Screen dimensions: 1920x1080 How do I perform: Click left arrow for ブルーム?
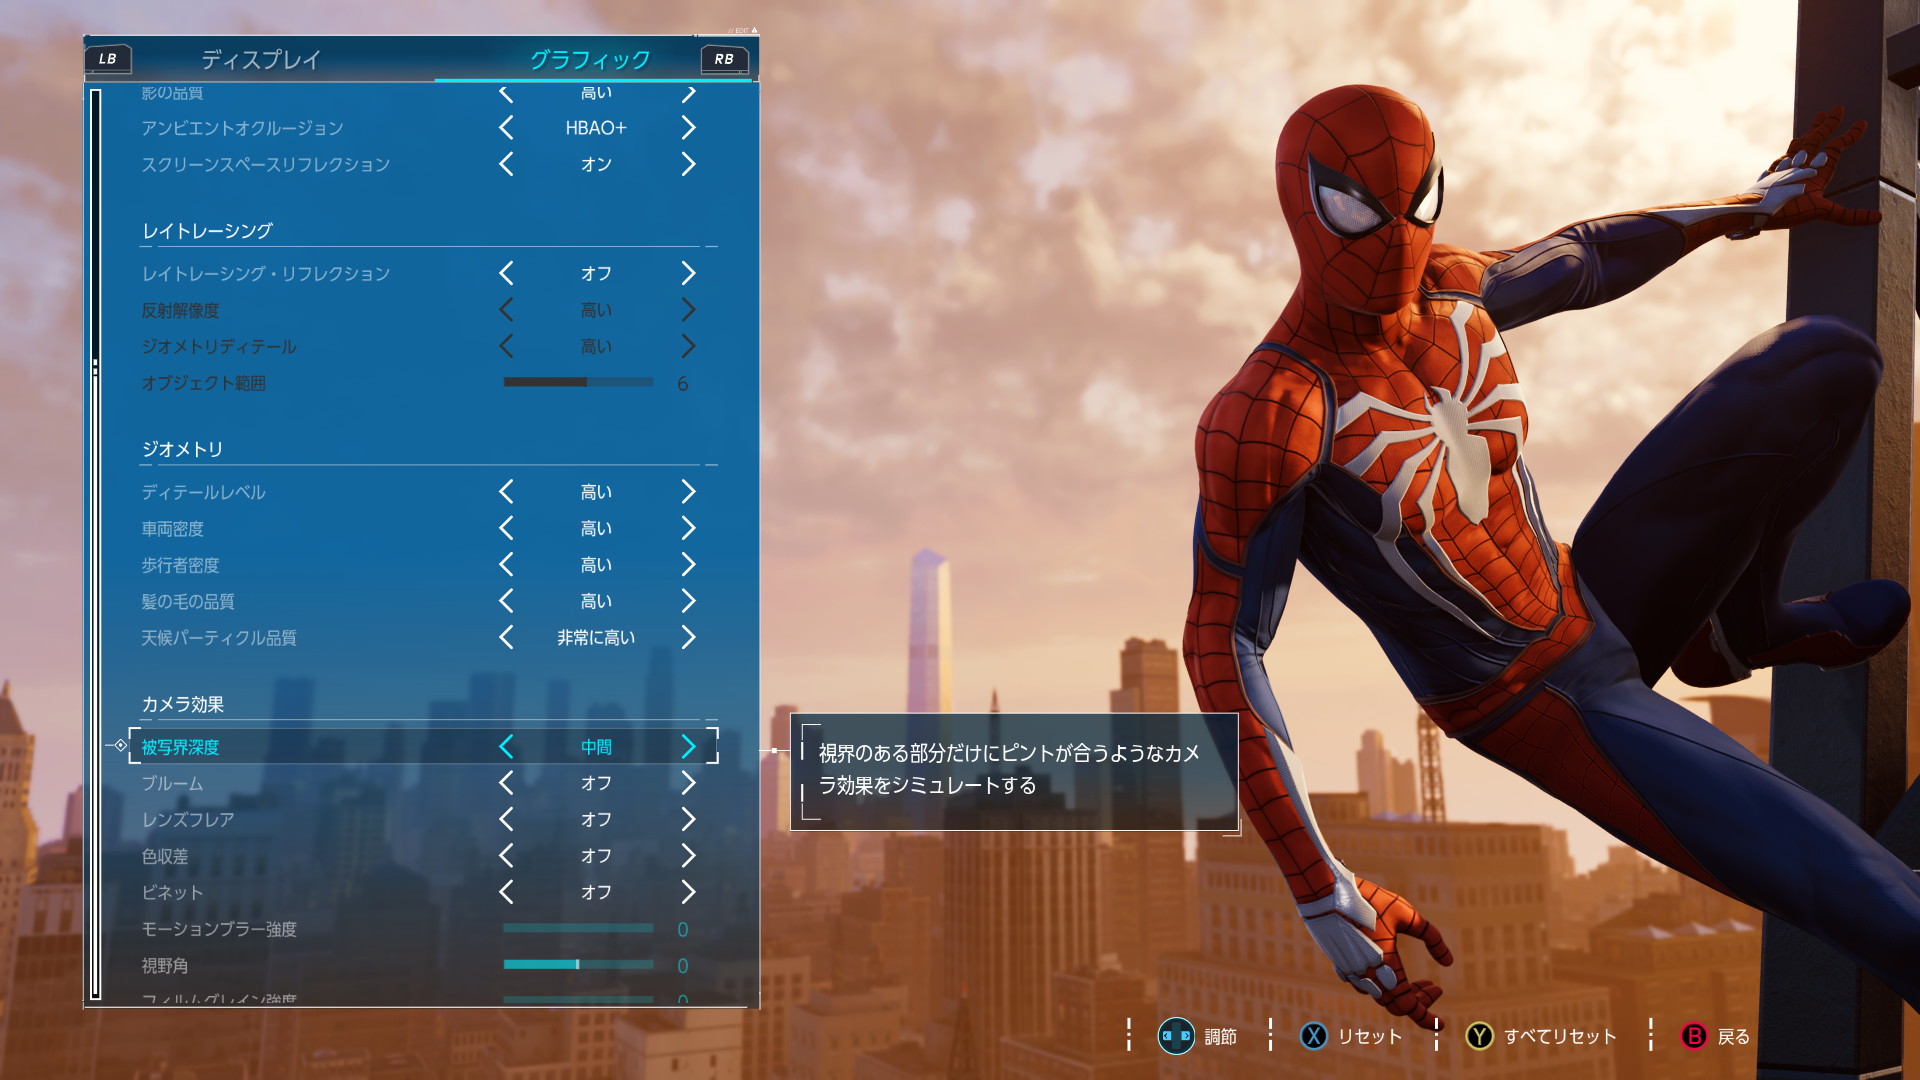point(506,783)
